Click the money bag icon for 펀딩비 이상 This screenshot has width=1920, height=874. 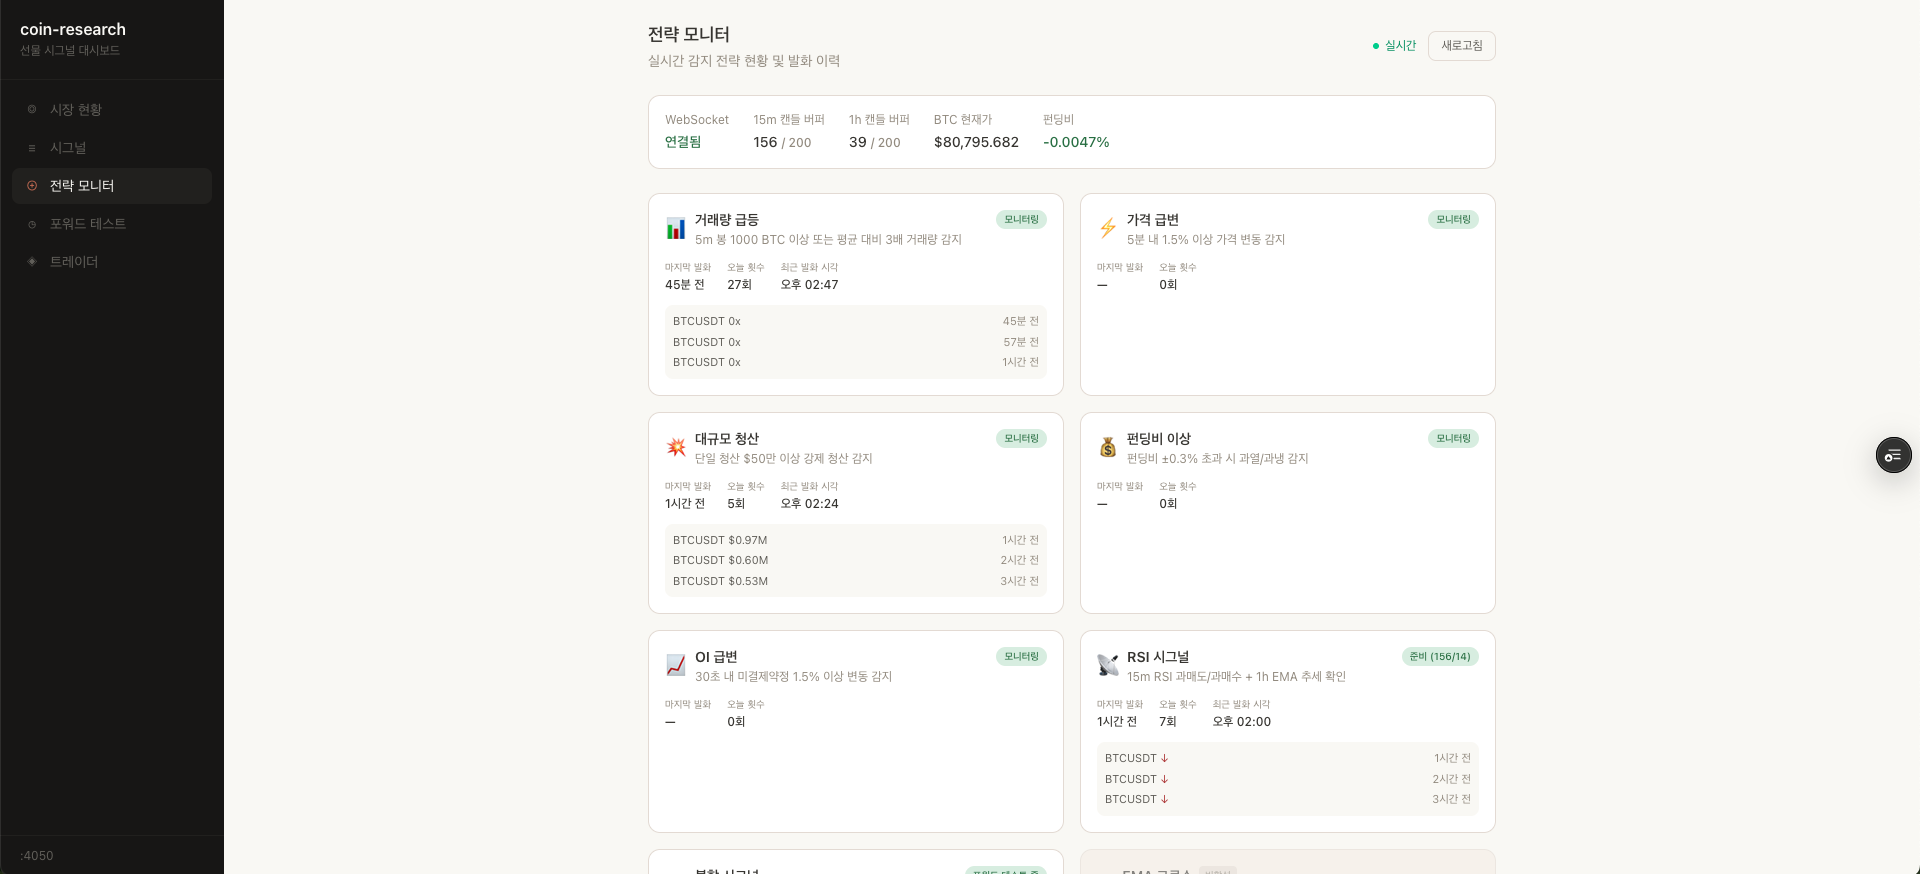[1108, 447]
